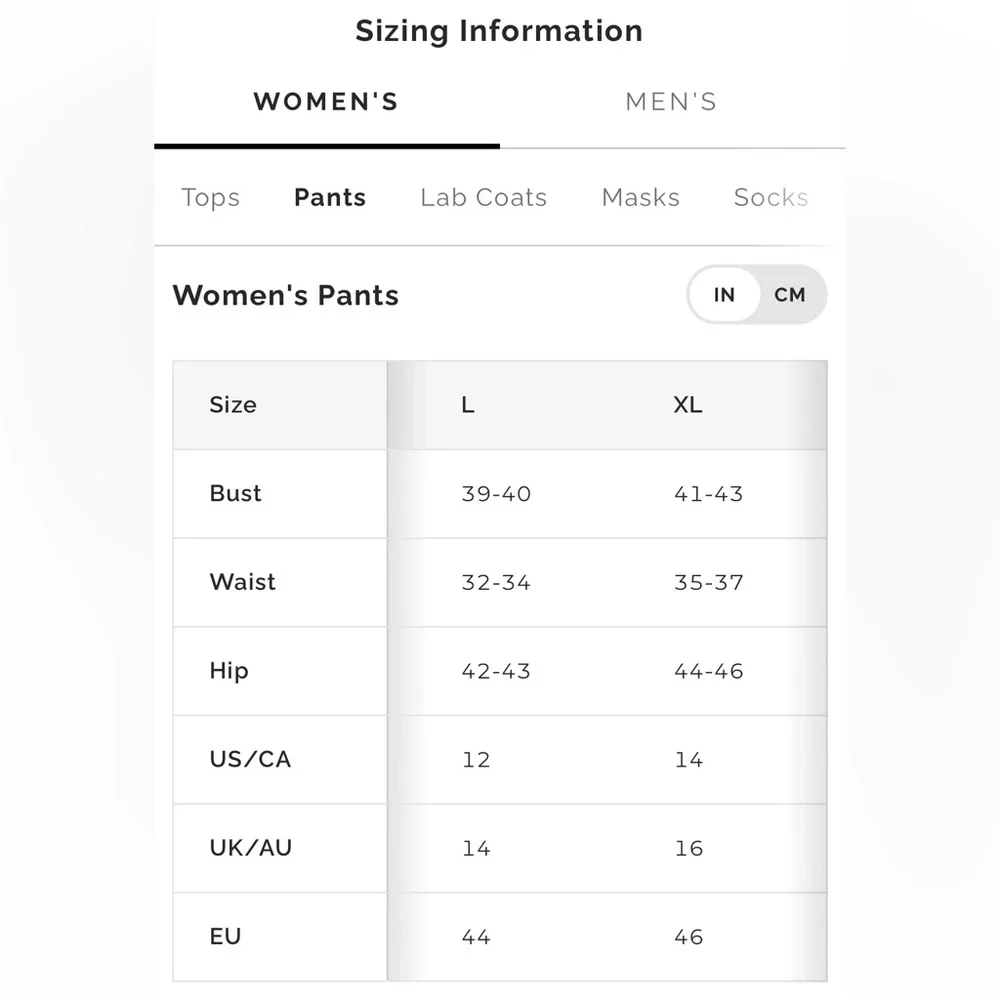Click the Size header cell

[233, 405]
